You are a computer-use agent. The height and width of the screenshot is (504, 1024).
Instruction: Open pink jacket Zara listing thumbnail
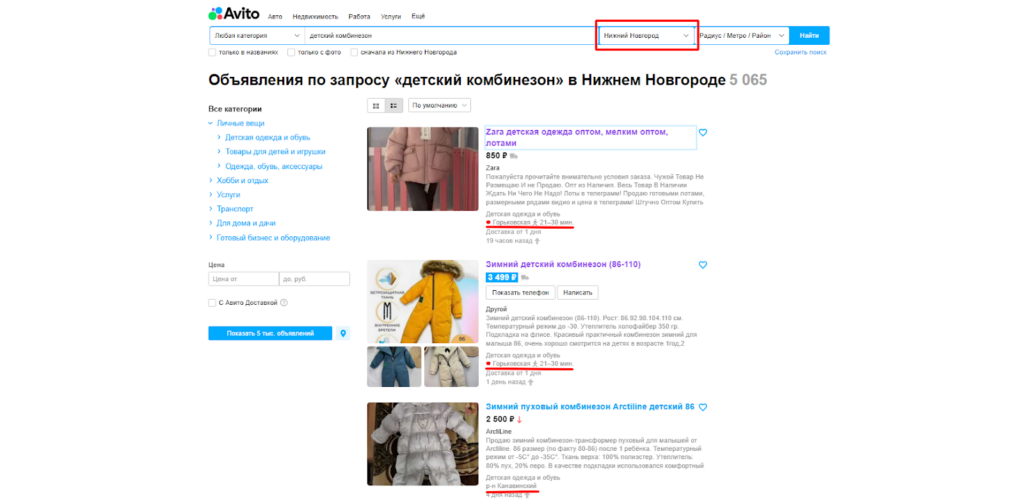pyautogui.click(x=423, y=169)
